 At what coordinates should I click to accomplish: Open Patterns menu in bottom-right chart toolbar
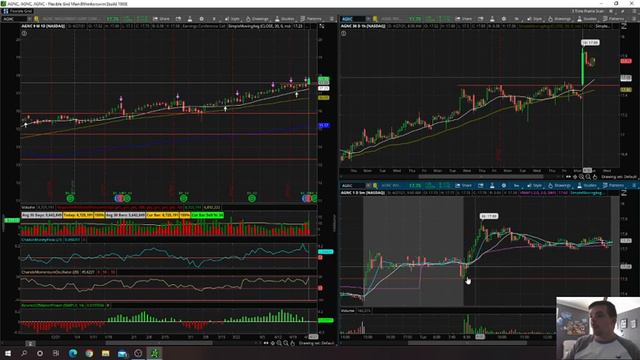pyautogui.click(x=613, y=185)
